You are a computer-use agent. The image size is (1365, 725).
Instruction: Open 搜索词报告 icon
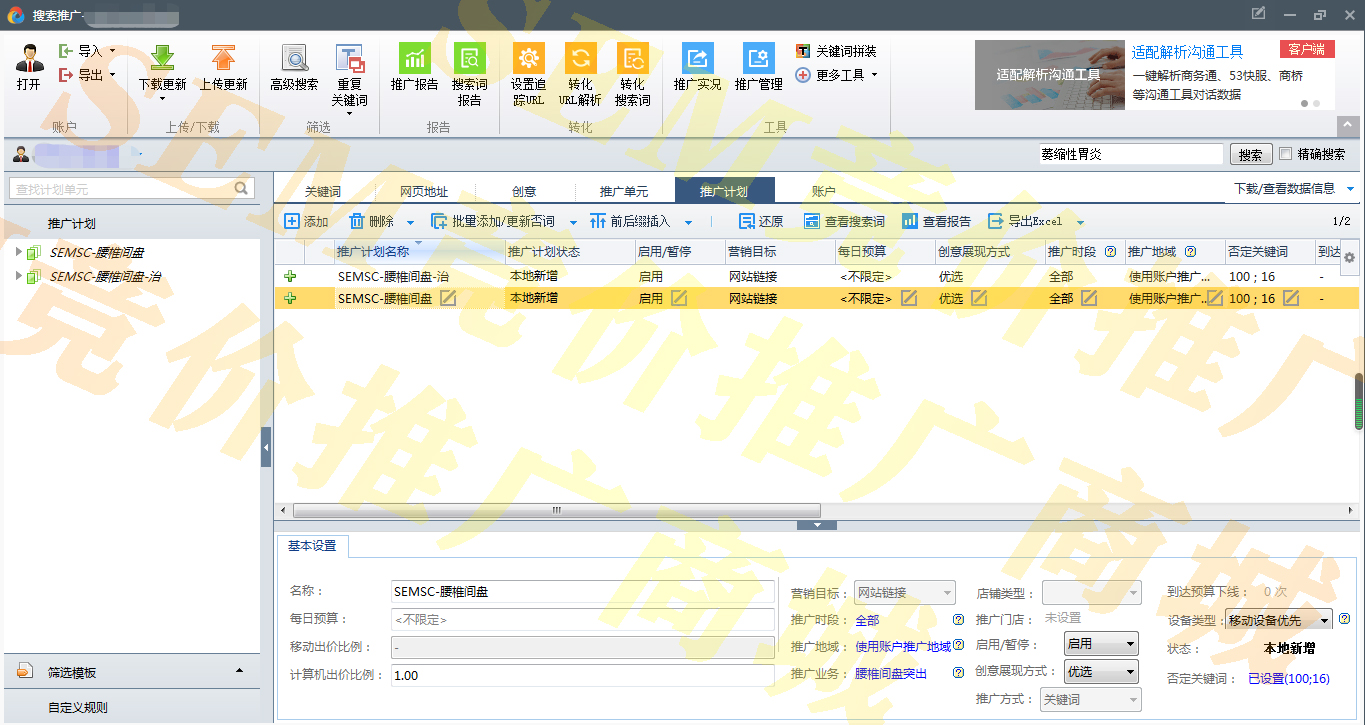[x=469, y=58]
